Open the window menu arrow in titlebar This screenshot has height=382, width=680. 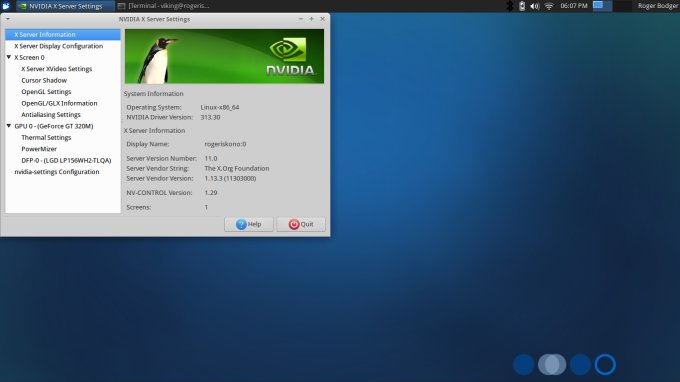[x=8, y=19]
